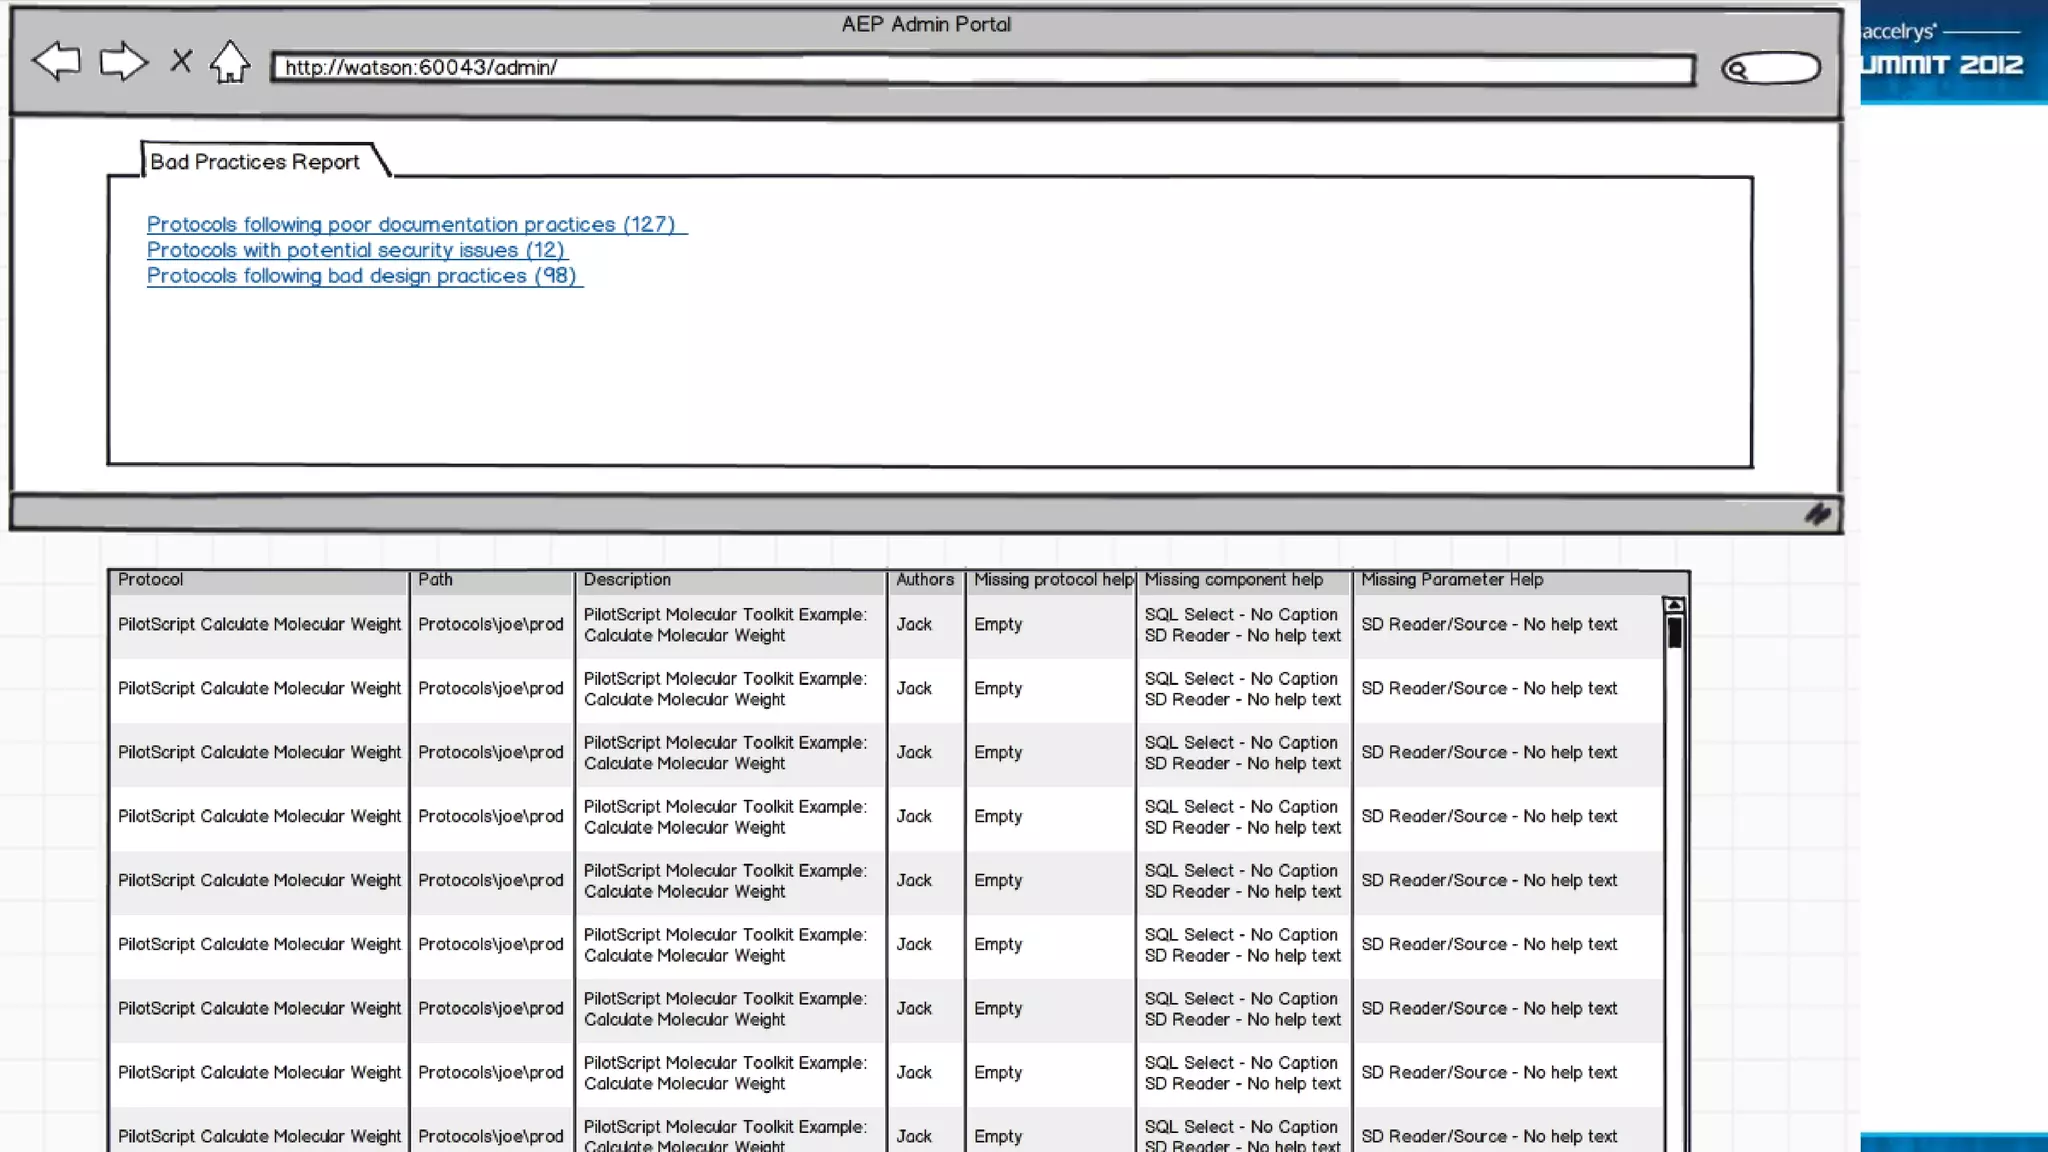Click the window resize grip icon
The image size is (2048, 1152).
[1817, 514]
